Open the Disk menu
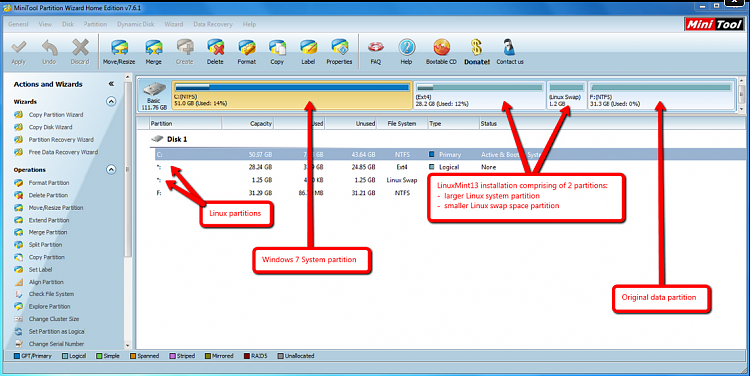The height and width of the screenshot is (376, 750). pos(67,24)
